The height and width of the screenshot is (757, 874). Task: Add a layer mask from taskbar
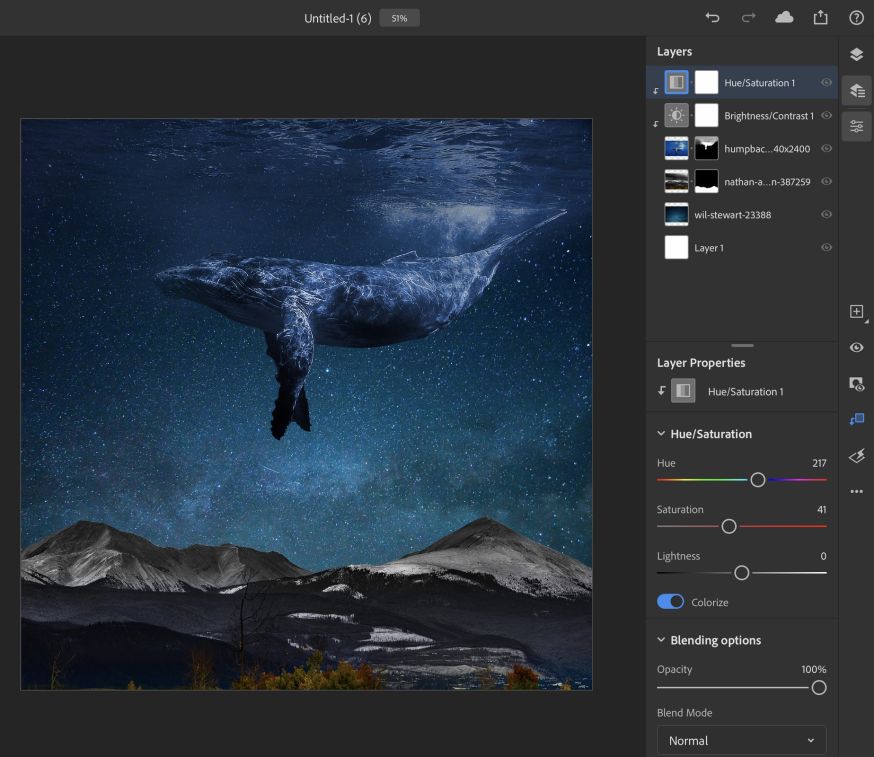pyautogui.click(x=857, y=384)
